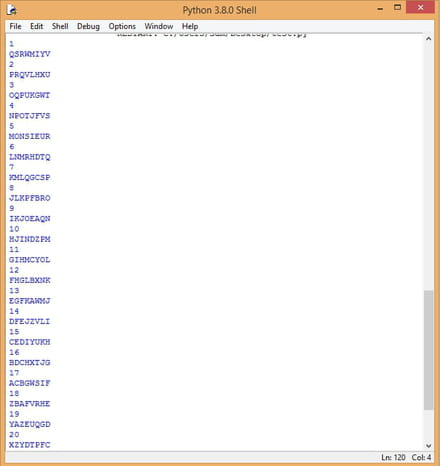This screenshot has height=466, width=440.
Task: Open the Edit menu
Action: (36, 26)
